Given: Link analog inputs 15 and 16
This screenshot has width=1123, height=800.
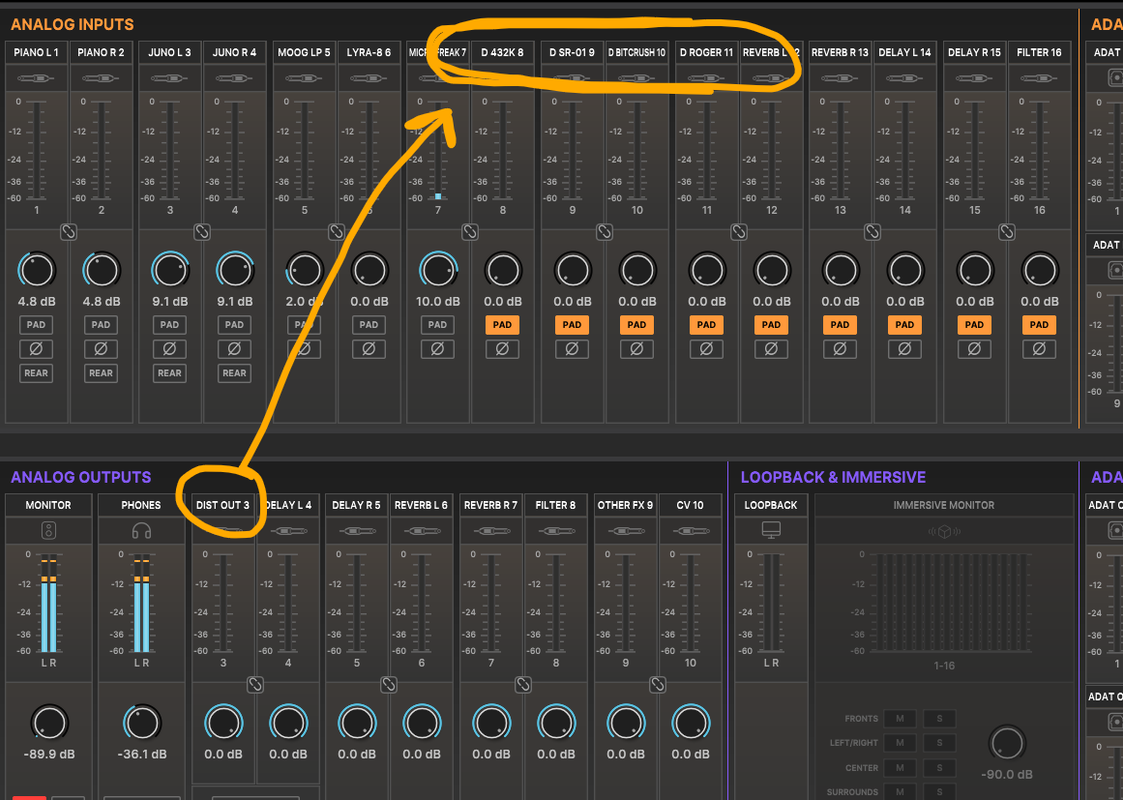Looking at the screenshot, I should pyautogui.click(x=1007, y=232).
